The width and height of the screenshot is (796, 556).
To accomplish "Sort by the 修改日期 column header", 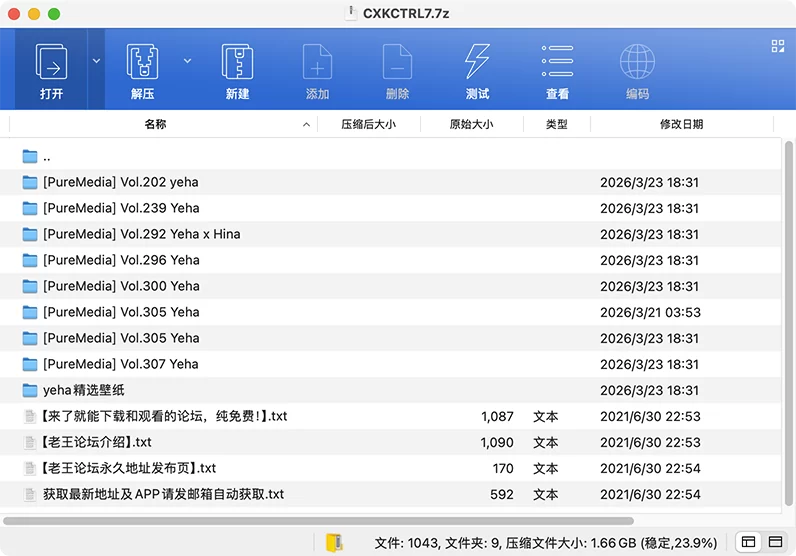I will (681, 125).
